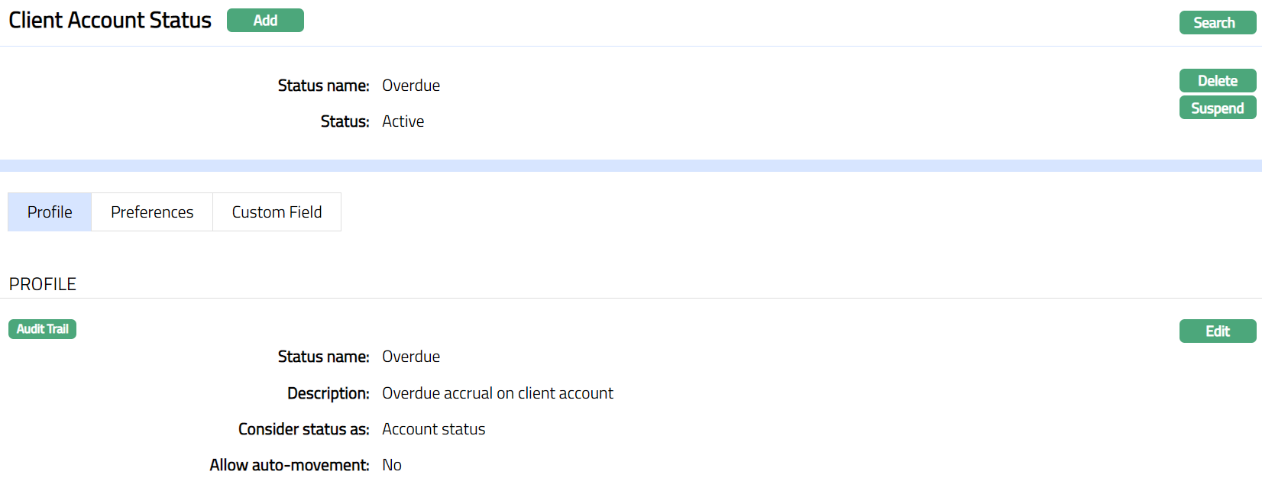1262x478 pixels.
Task: Select the 'Overdue accrual on client account' description
Action: 498,393
